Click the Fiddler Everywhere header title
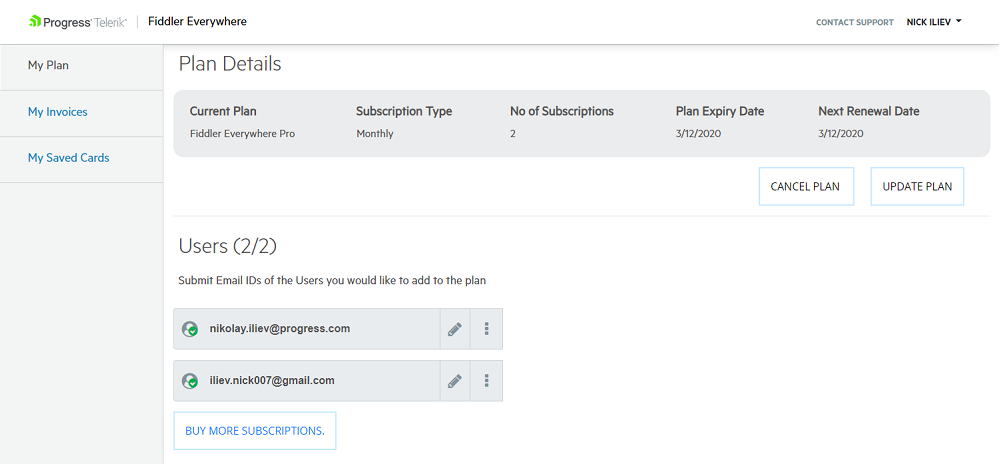The width and height of the screenshot is (1000, 465). tap(197, 21)
